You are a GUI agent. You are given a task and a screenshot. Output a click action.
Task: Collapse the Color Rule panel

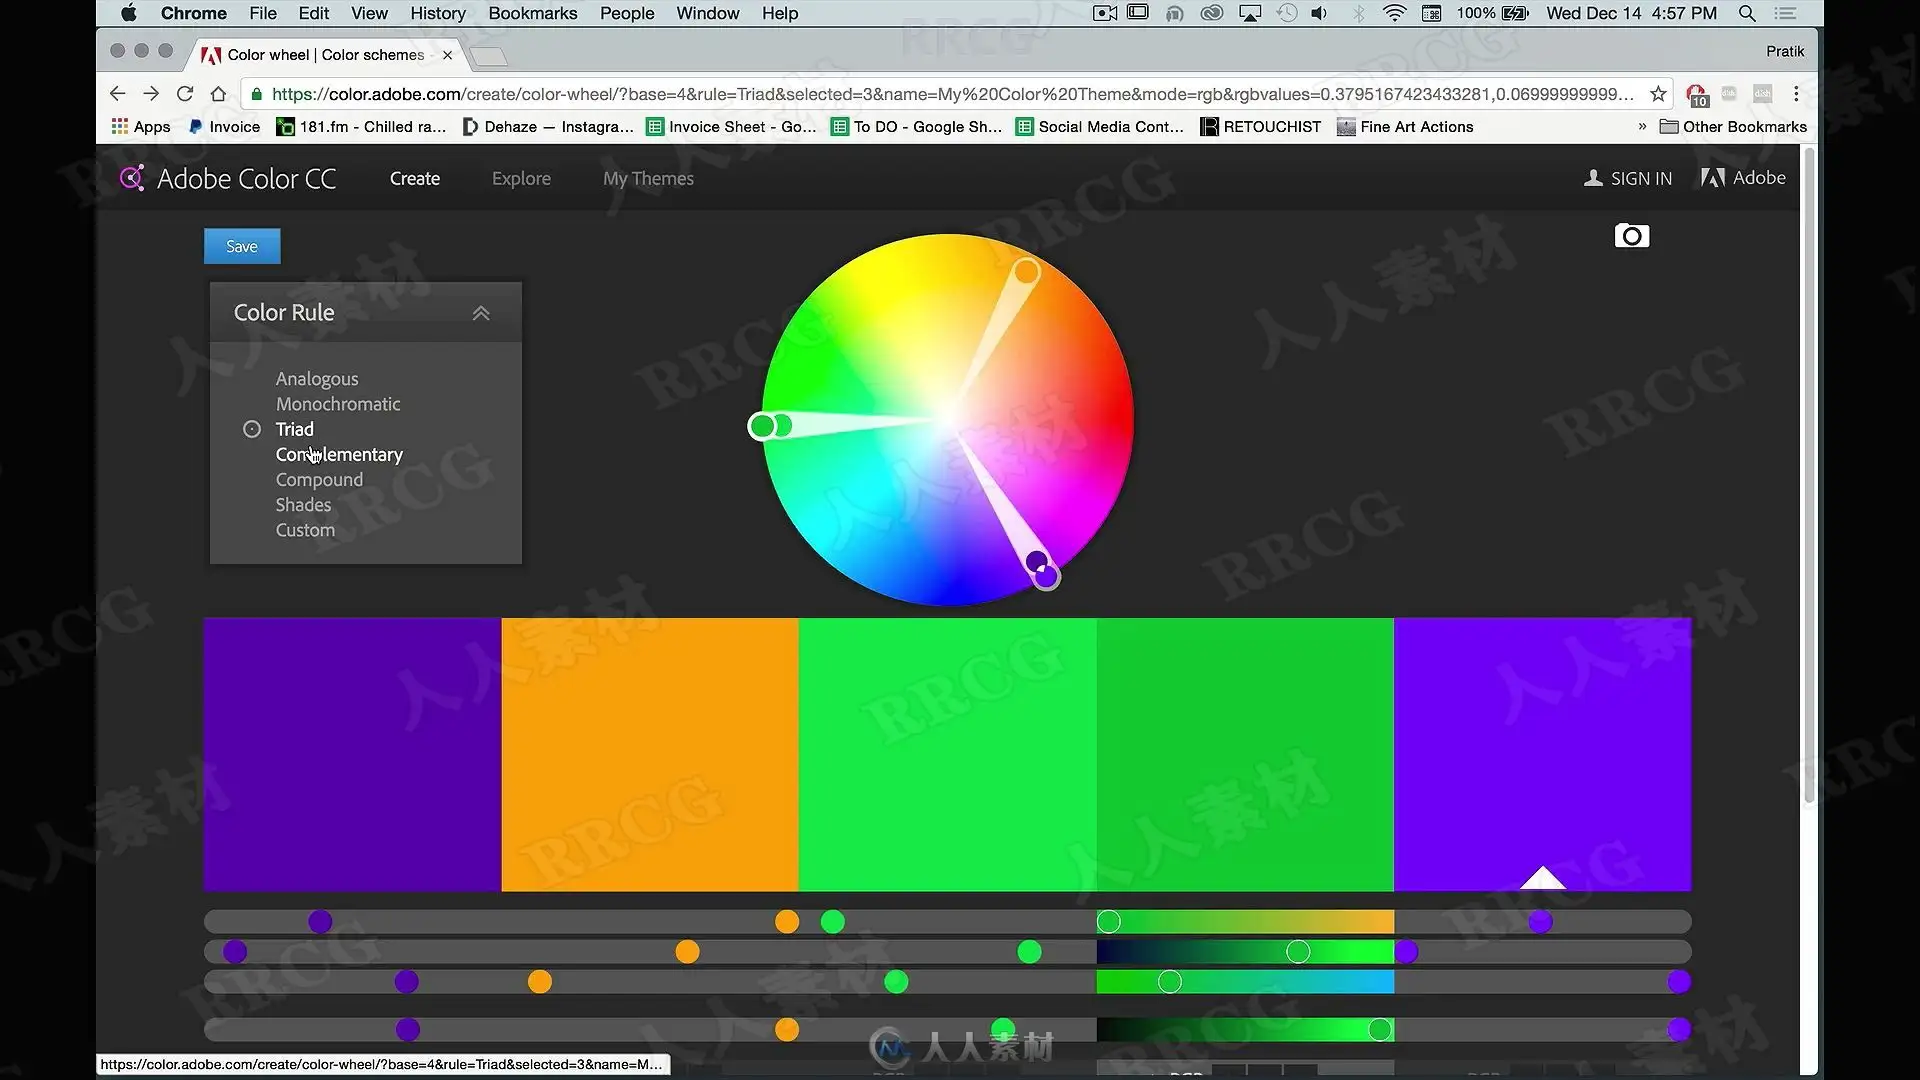click(x=481, y=313)
